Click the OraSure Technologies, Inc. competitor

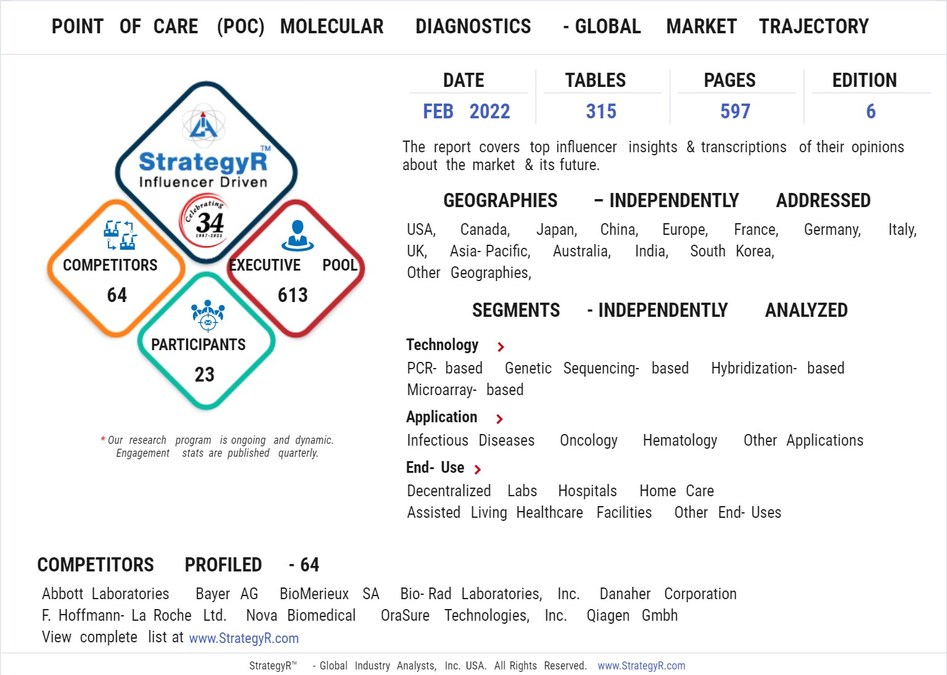[474, 616]
